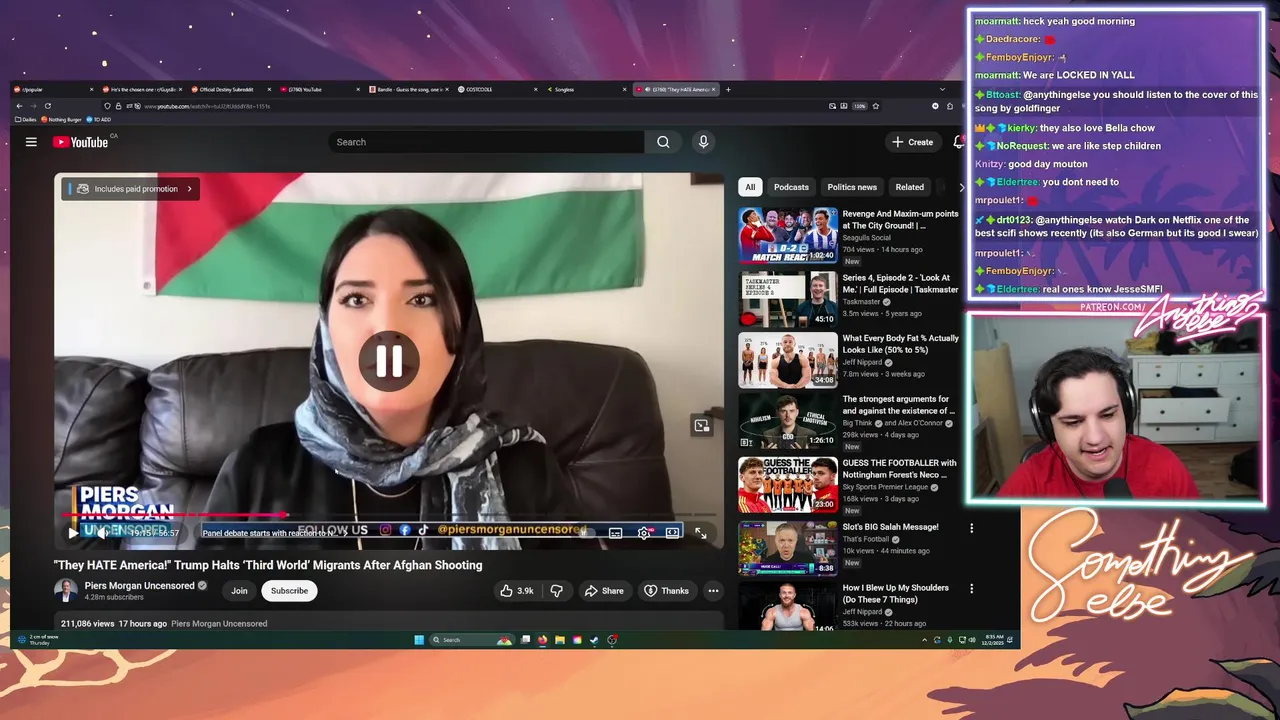
Task: Open the Piers Morgan Uncensored channel name
Action: point(139,586)
